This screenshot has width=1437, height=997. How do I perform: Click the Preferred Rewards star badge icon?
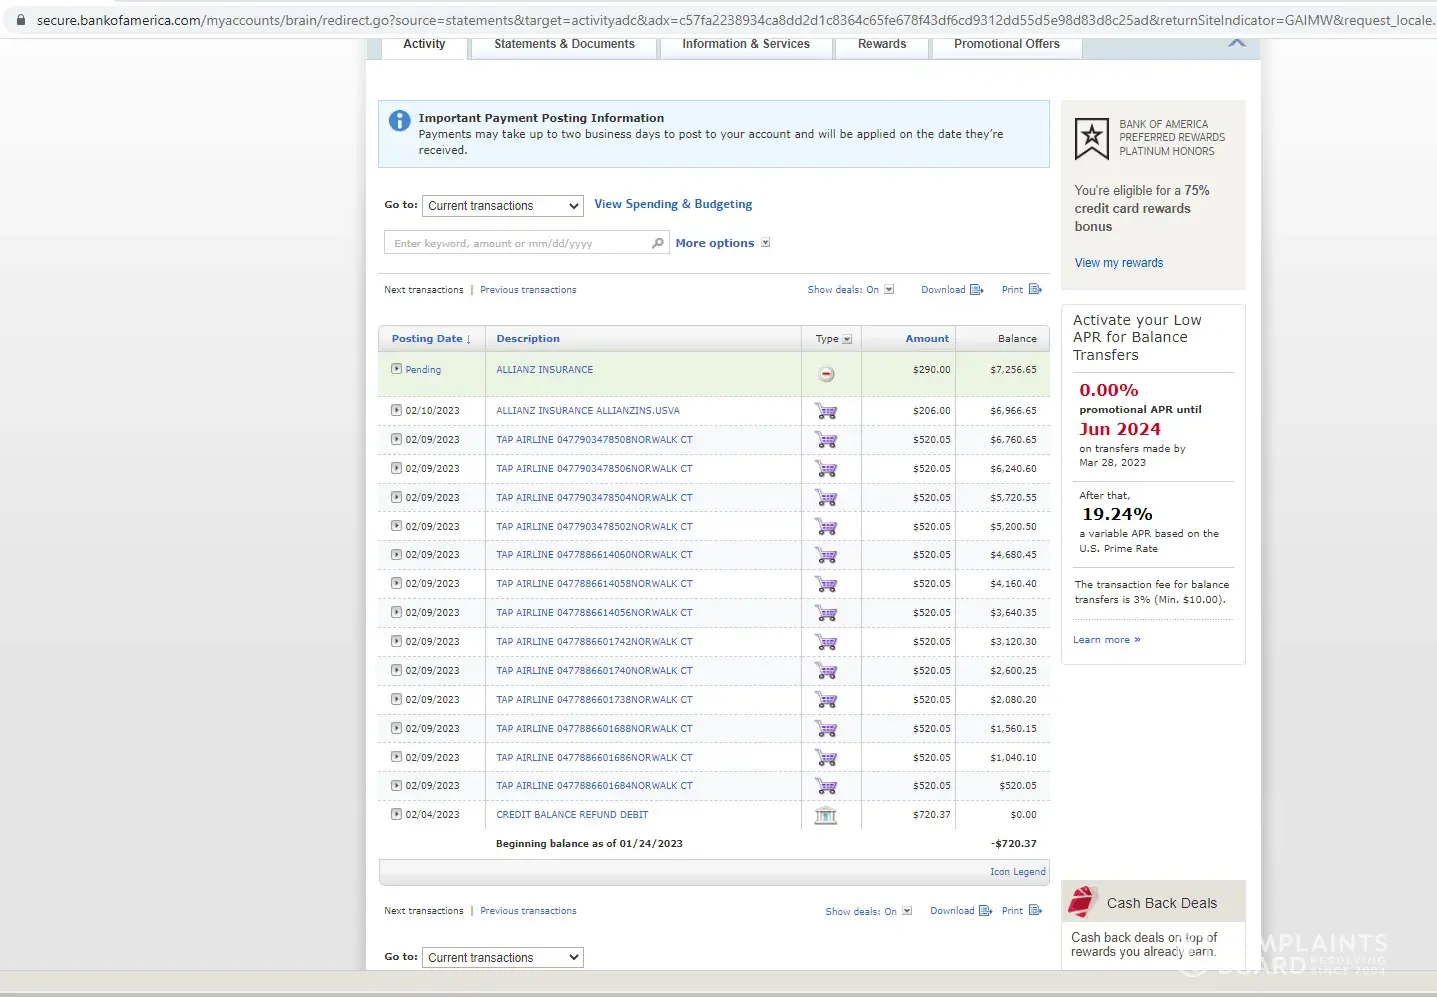tap(1091, 139)
